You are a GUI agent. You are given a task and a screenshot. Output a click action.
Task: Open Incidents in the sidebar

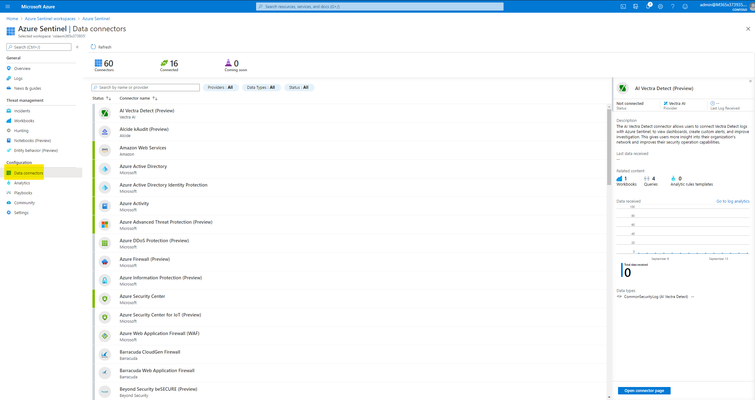tap(22, 111)
